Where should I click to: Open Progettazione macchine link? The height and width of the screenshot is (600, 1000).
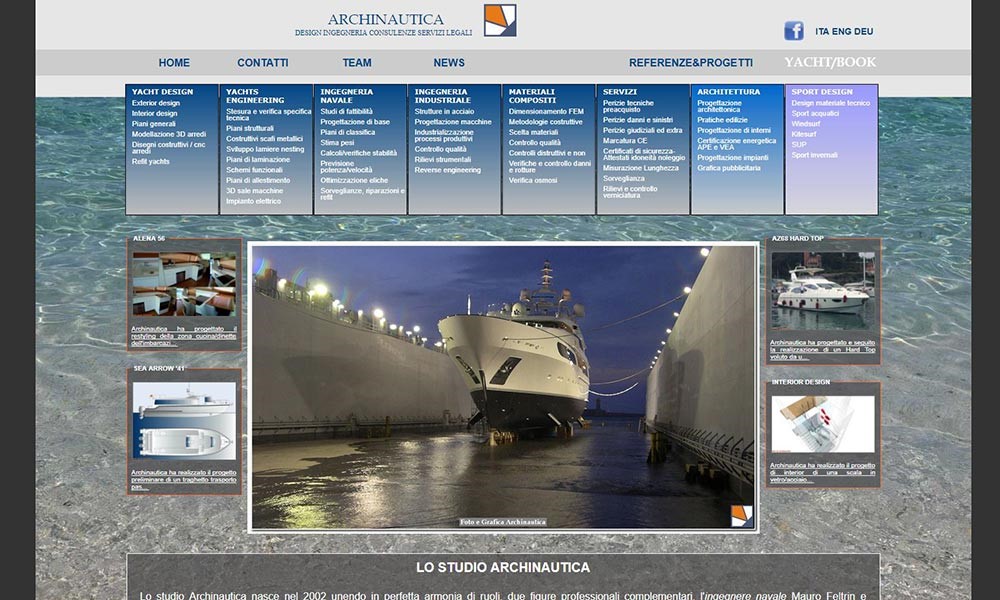(453, 122)
